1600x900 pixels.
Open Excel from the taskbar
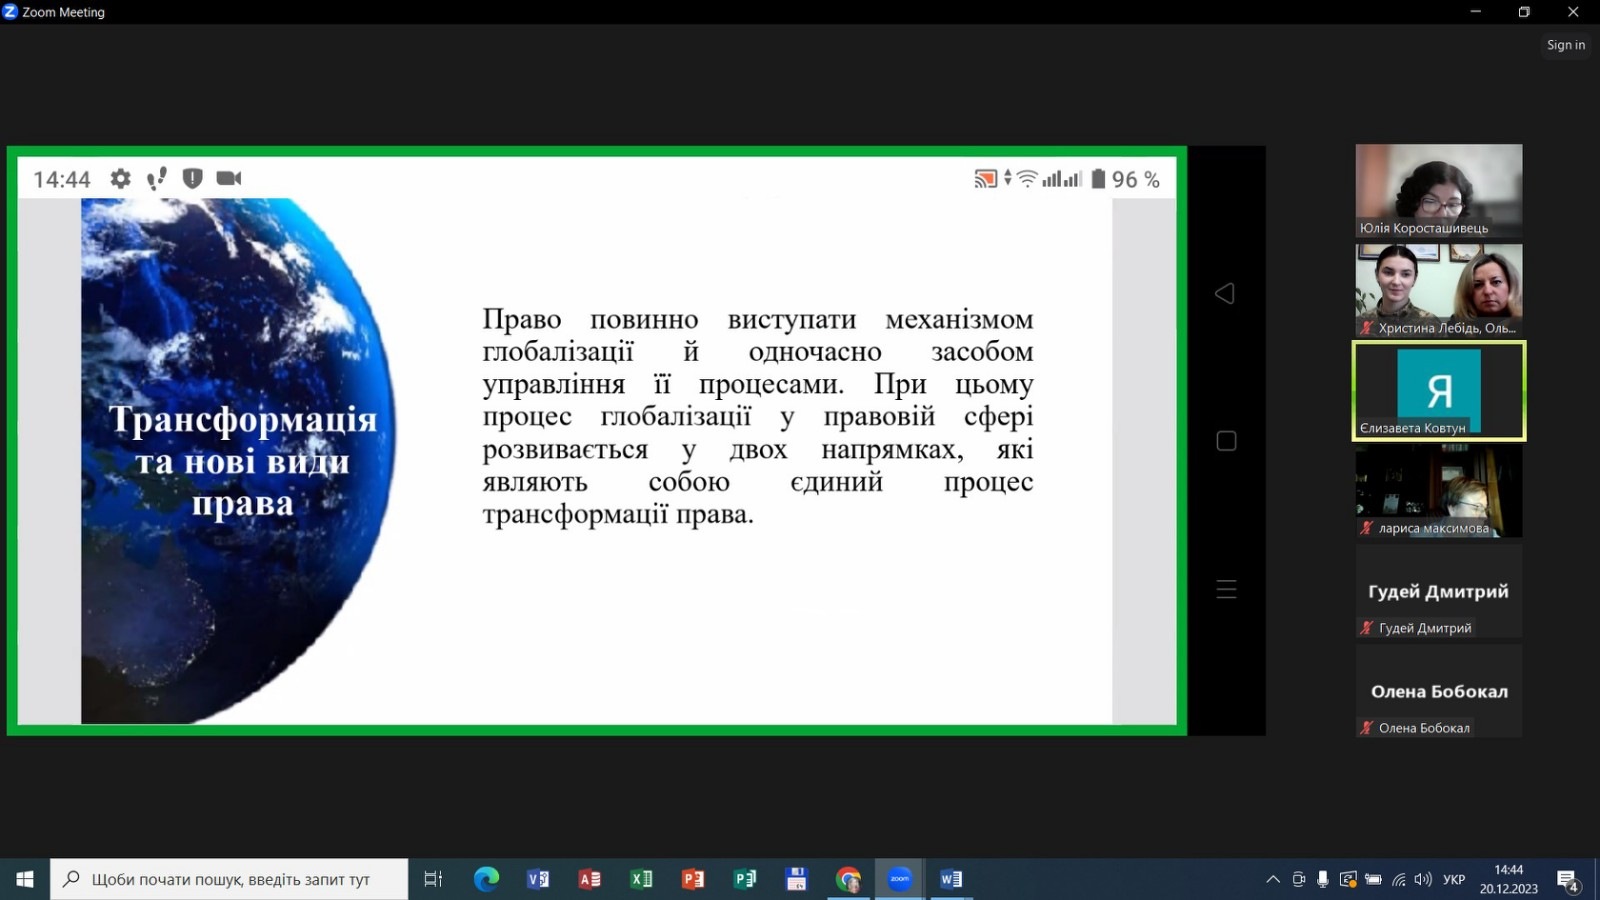[x=641, y=879]
